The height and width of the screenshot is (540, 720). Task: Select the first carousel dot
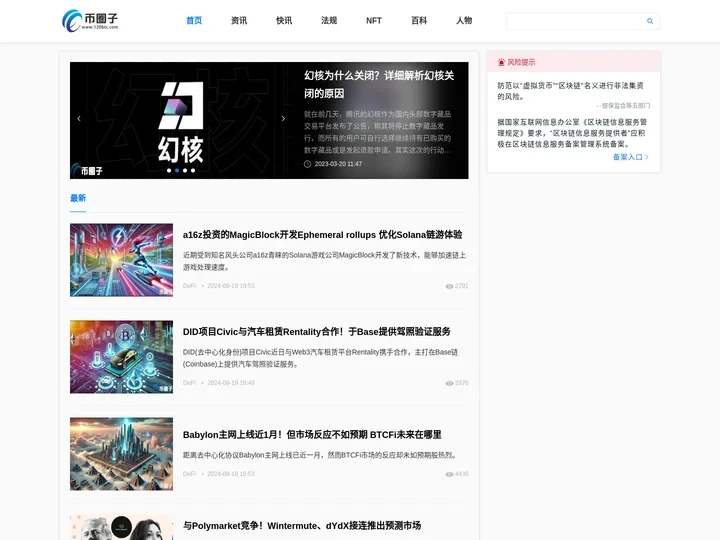pyautogui.click(x=169, y=170)
